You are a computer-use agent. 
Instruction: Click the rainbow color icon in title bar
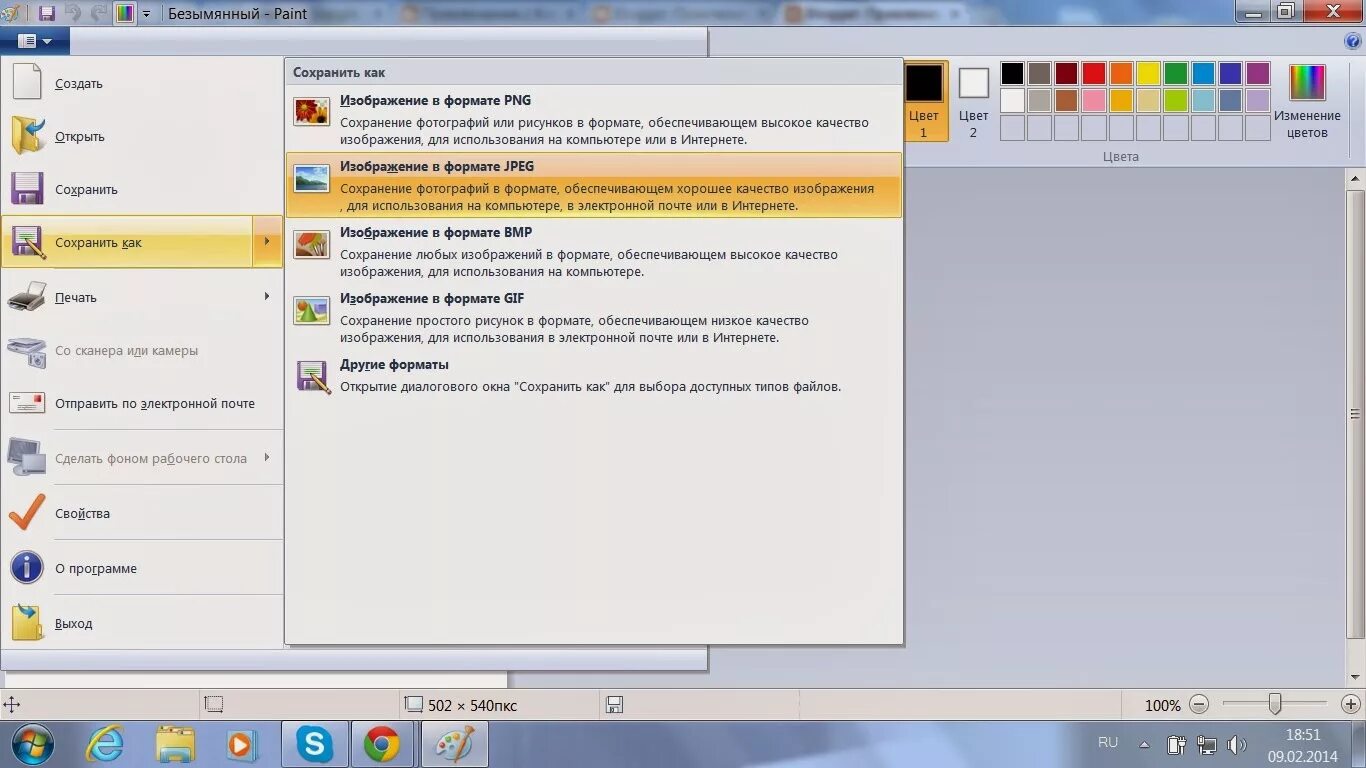pos(125,14)
